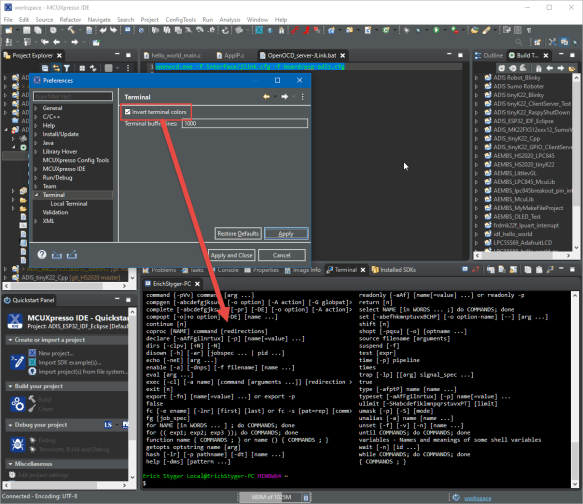Image resolution: width=583 pixels, height=504 pixels.
Task: Run garbage collector trash icon
Action: pos(306,497)
